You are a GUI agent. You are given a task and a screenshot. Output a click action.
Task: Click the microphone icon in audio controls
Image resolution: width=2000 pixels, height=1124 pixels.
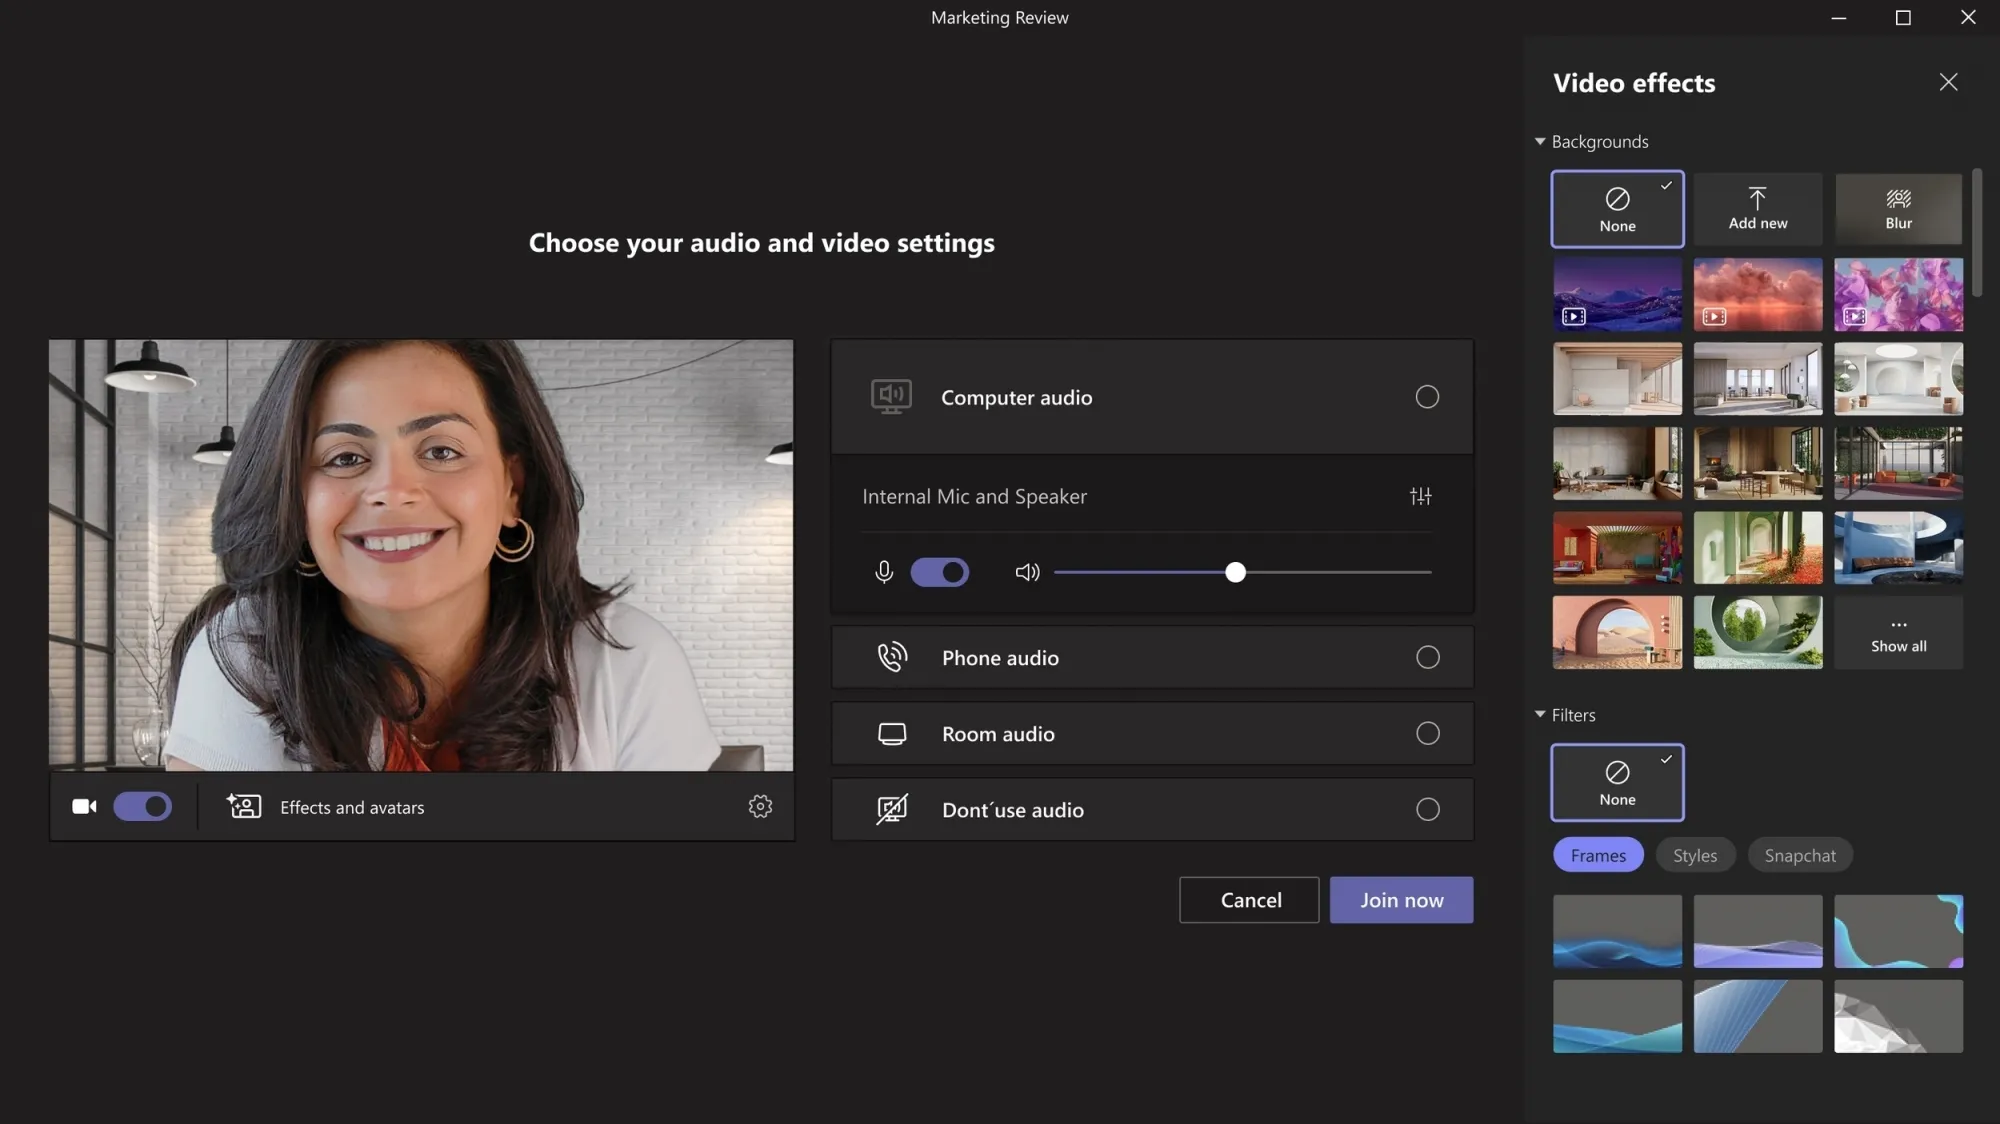pyautogui.click(x=883, y=572)
